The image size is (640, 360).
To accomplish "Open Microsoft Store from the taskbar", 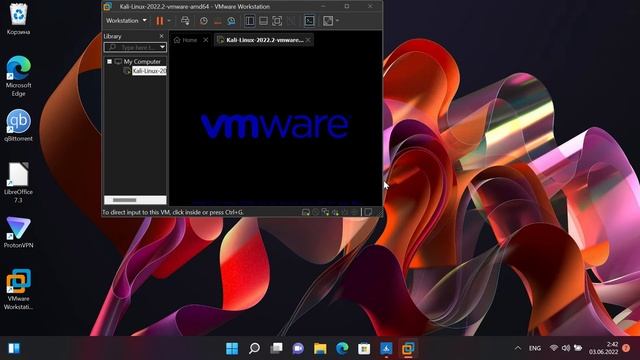I will click(364, 348).
